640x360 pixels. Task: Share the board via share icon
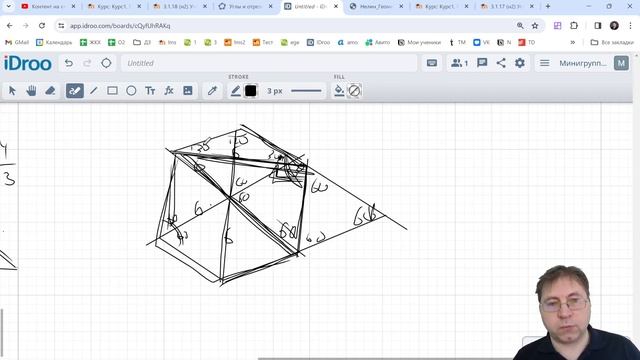501,63
